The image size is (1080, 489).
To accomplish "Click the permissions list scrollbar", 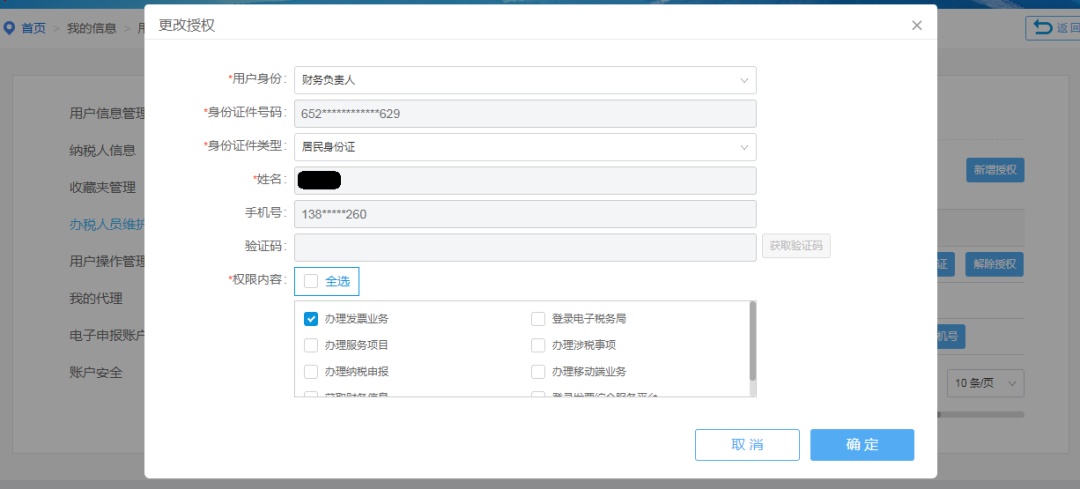I will (752, 340).
